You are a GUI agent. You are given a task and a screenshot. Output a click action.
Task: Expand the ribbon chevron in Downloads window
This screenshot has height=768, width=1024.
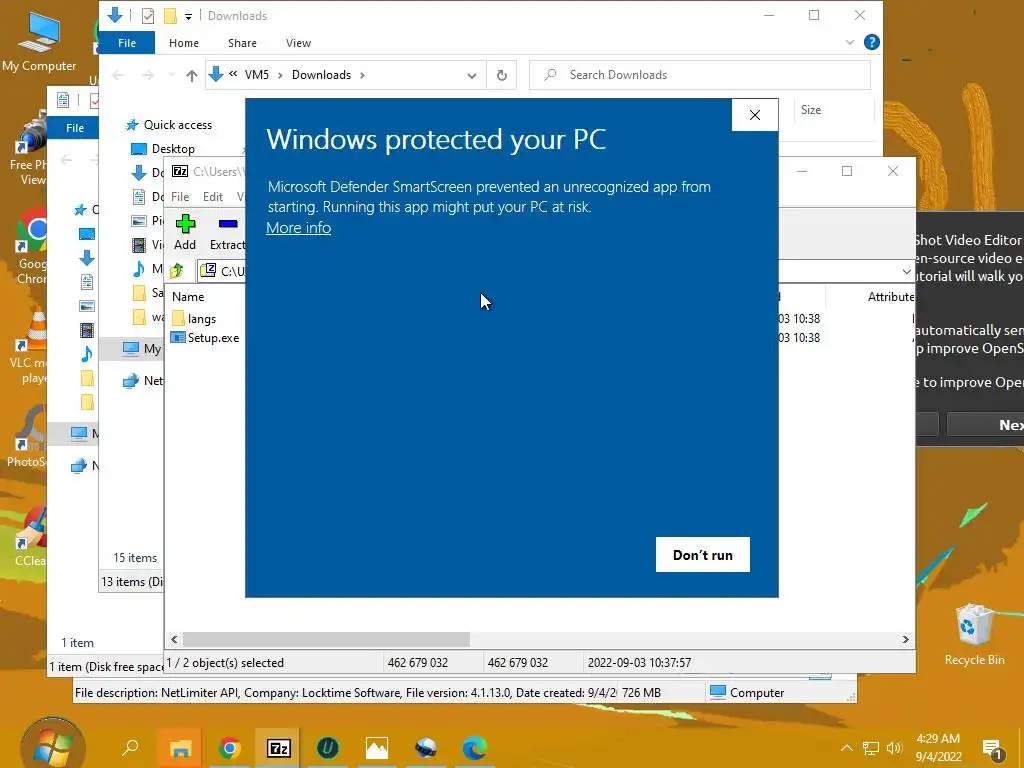pos(849,42)
